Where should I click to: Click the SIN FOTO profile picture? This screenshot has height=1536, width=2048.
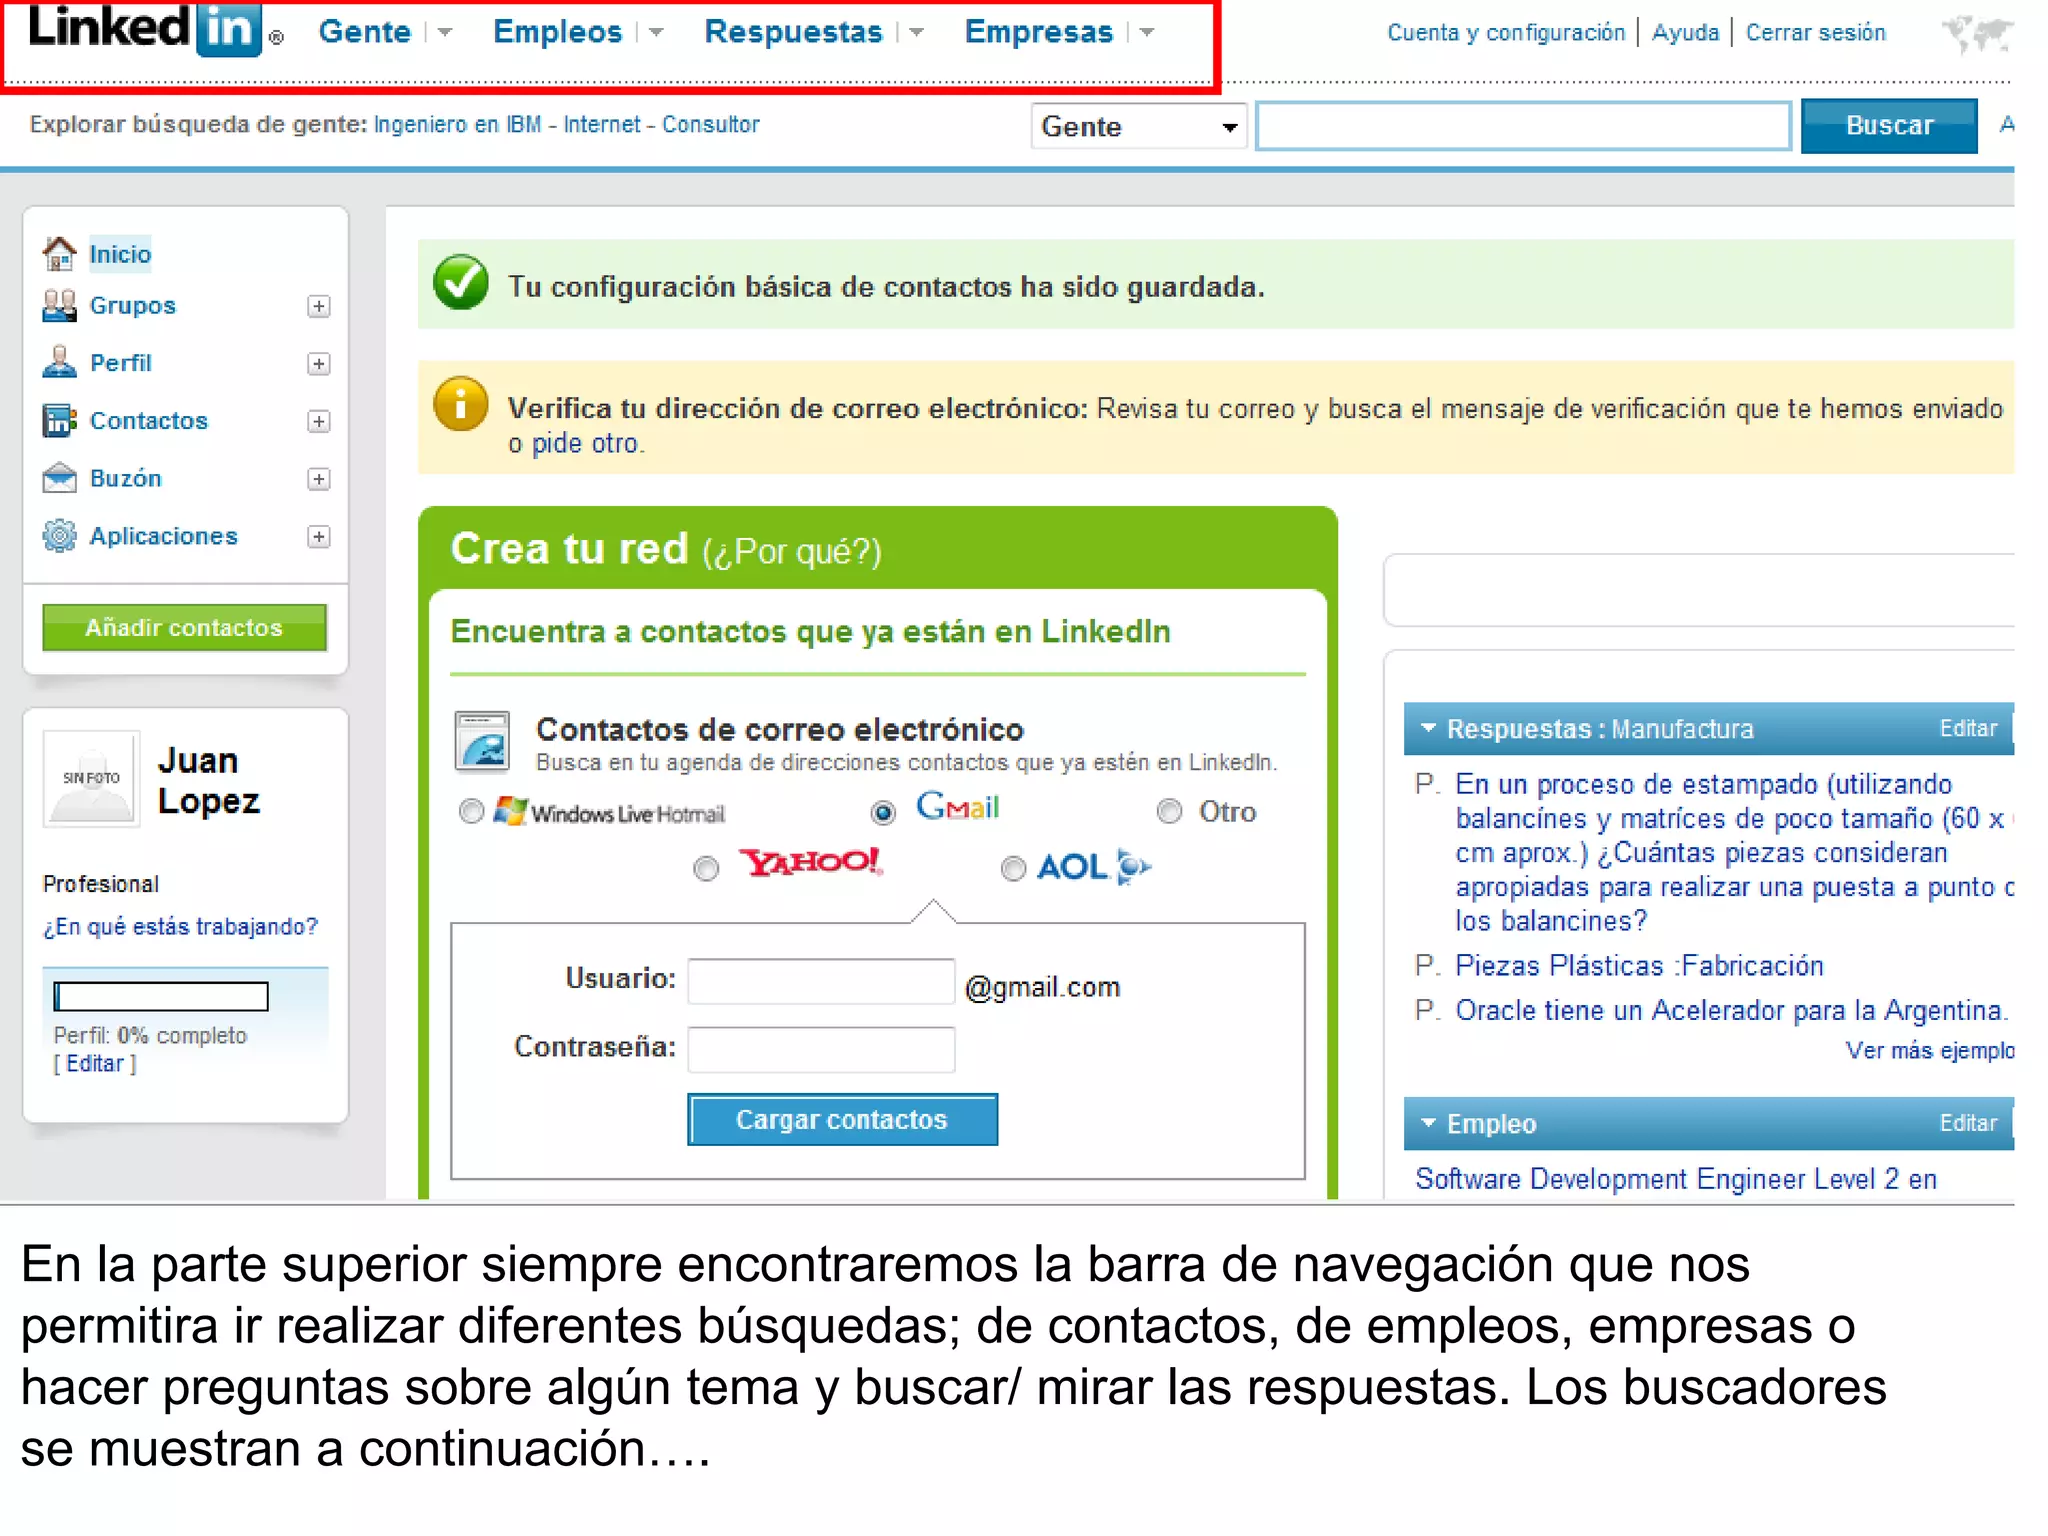[91, 778]
